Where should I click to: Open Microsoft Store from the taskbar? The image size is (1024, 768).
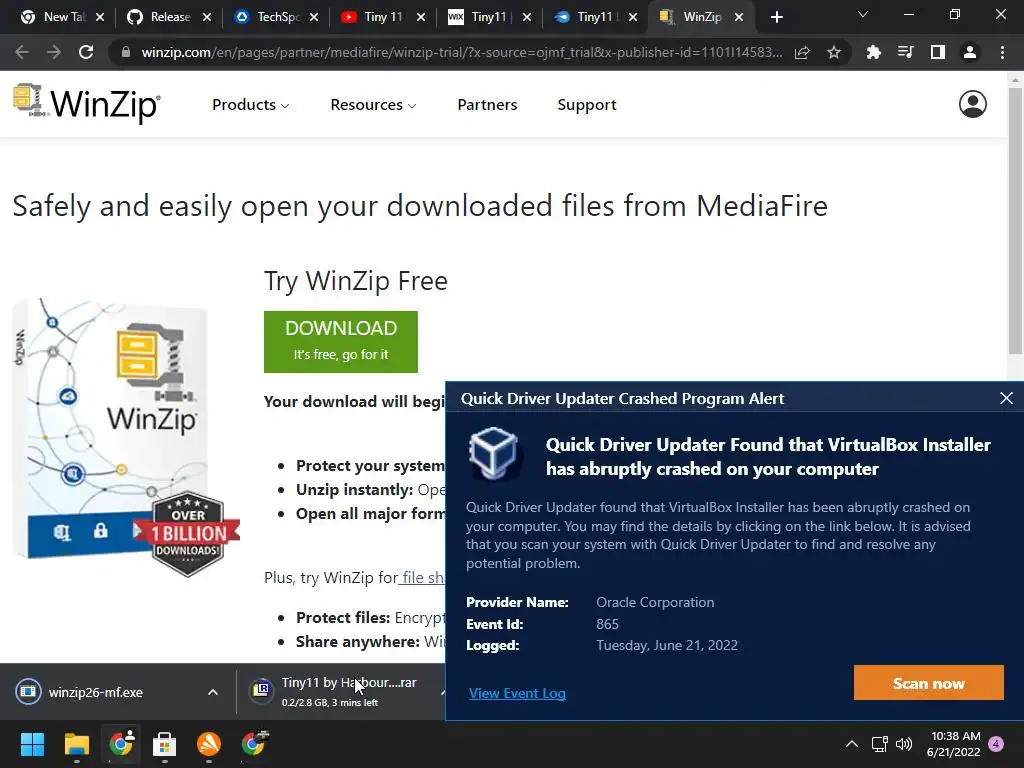(165, 744)
